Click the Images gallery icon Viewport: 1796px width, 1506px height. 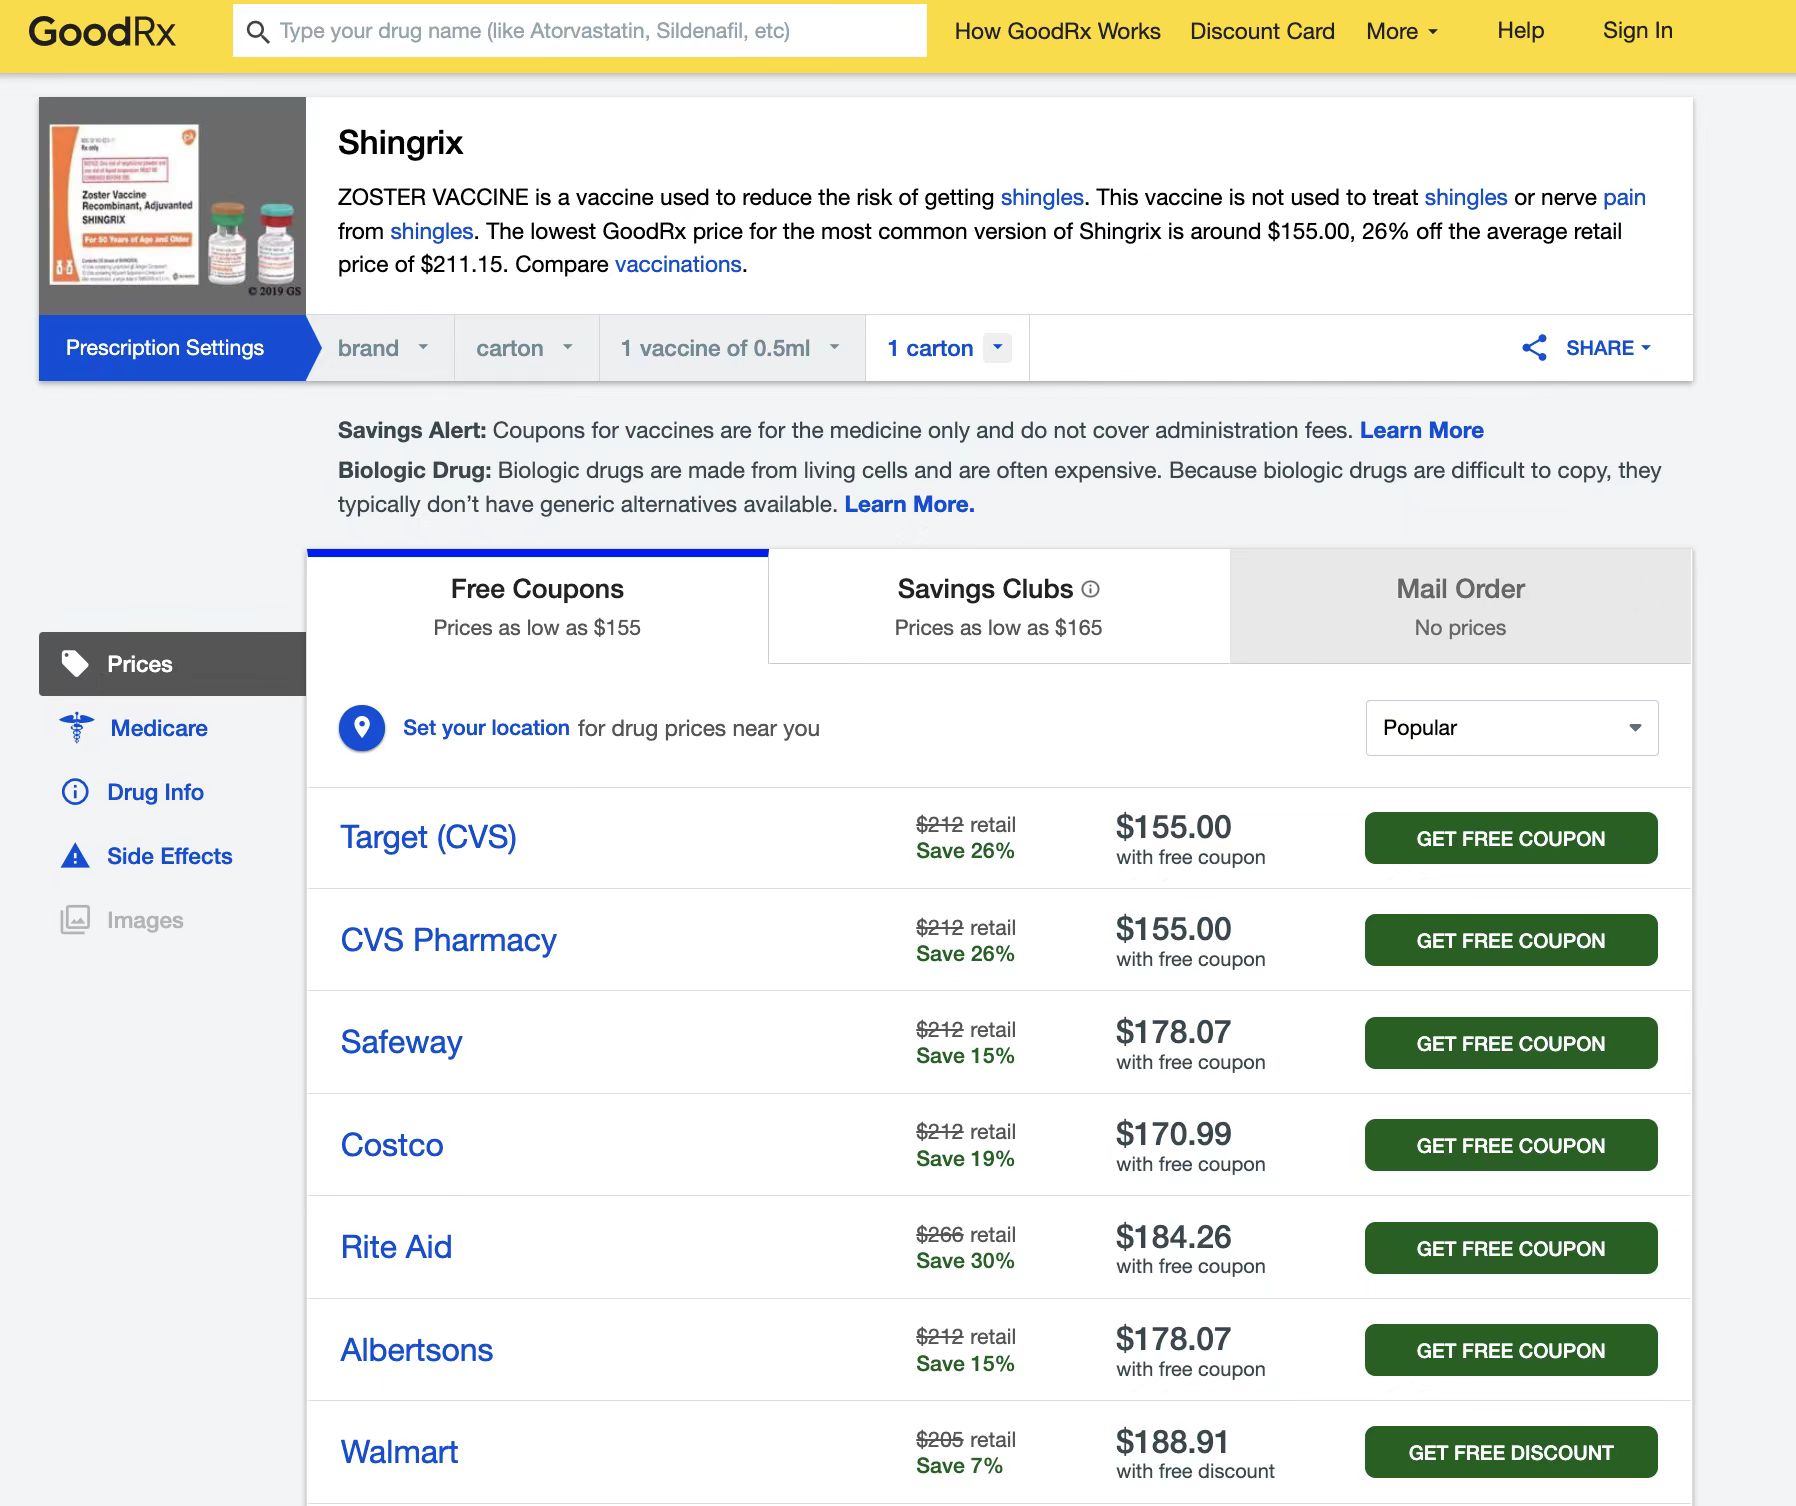pyautogui.click(x=75, y=920)
